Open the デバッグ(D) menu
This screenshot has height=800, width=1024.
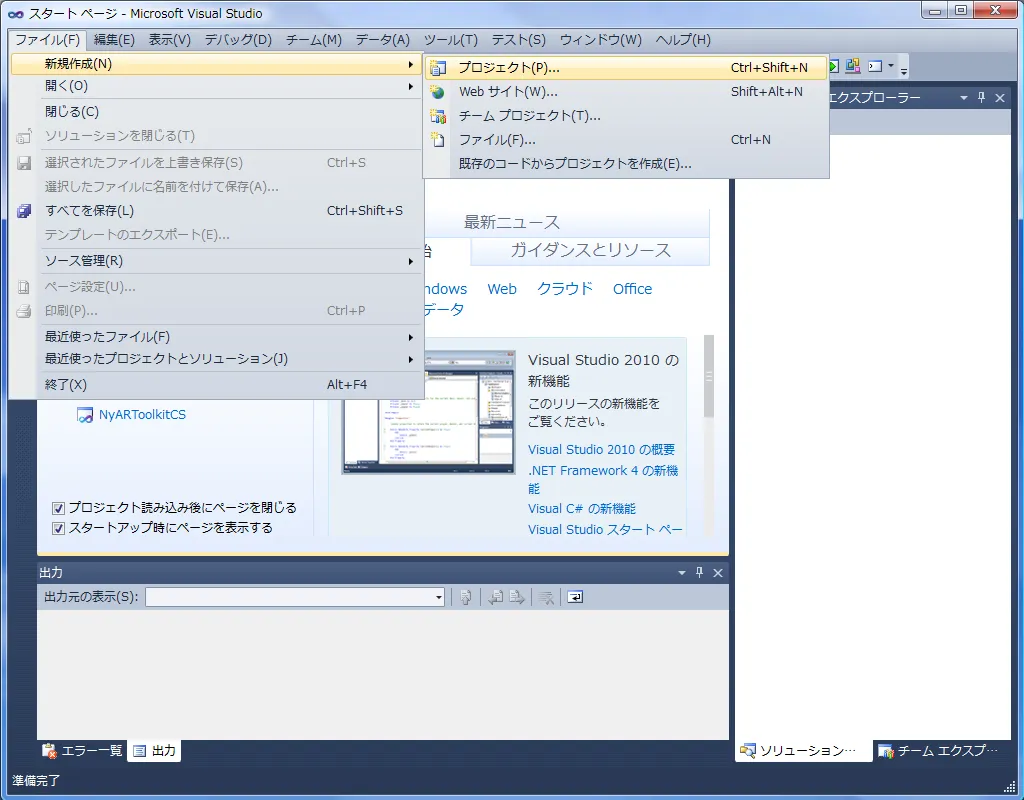[238, 40]
